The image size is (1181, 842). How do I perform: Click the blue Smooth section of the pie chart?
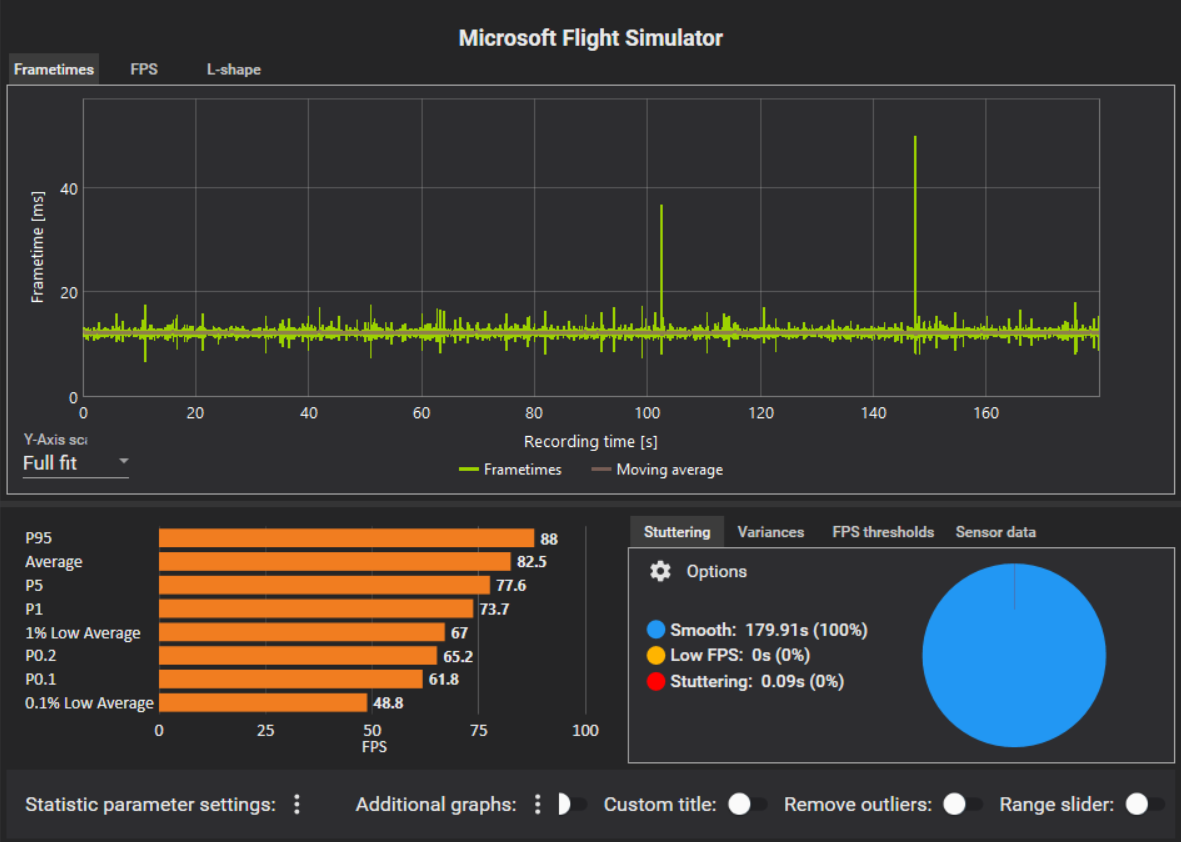1013,655
